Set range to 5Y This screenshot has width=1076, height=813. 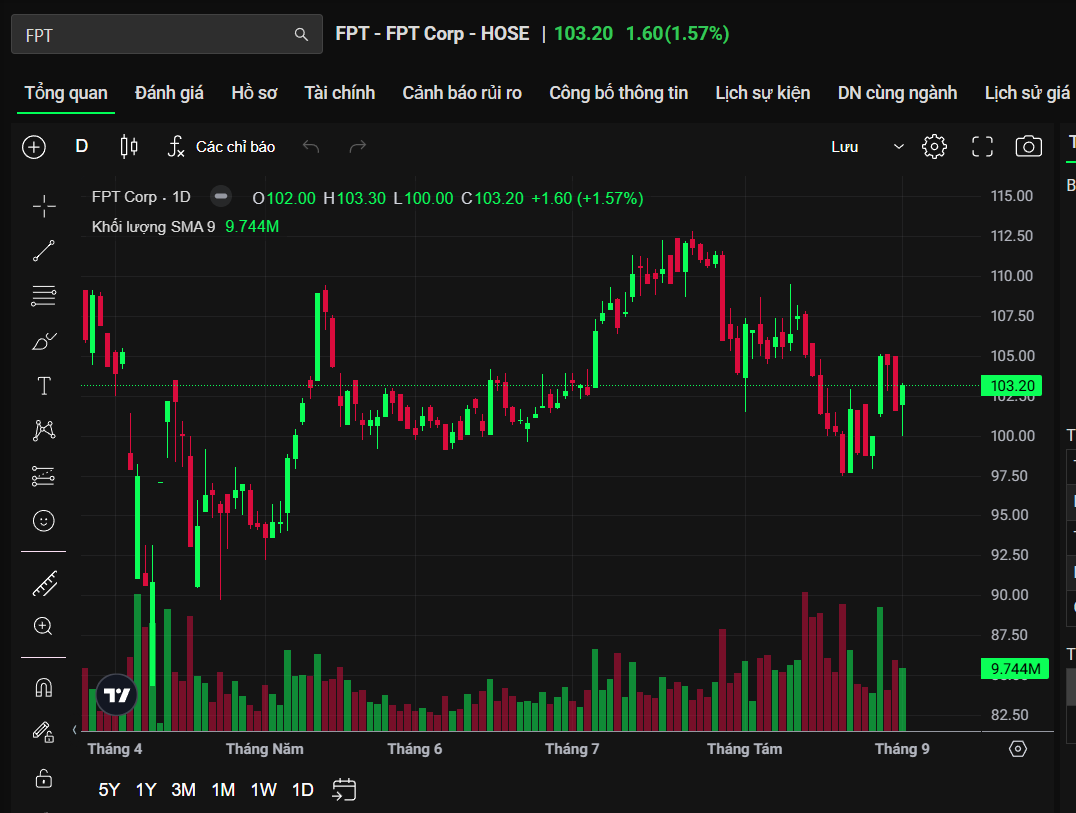pyautogui.click(x=109, y=790)
